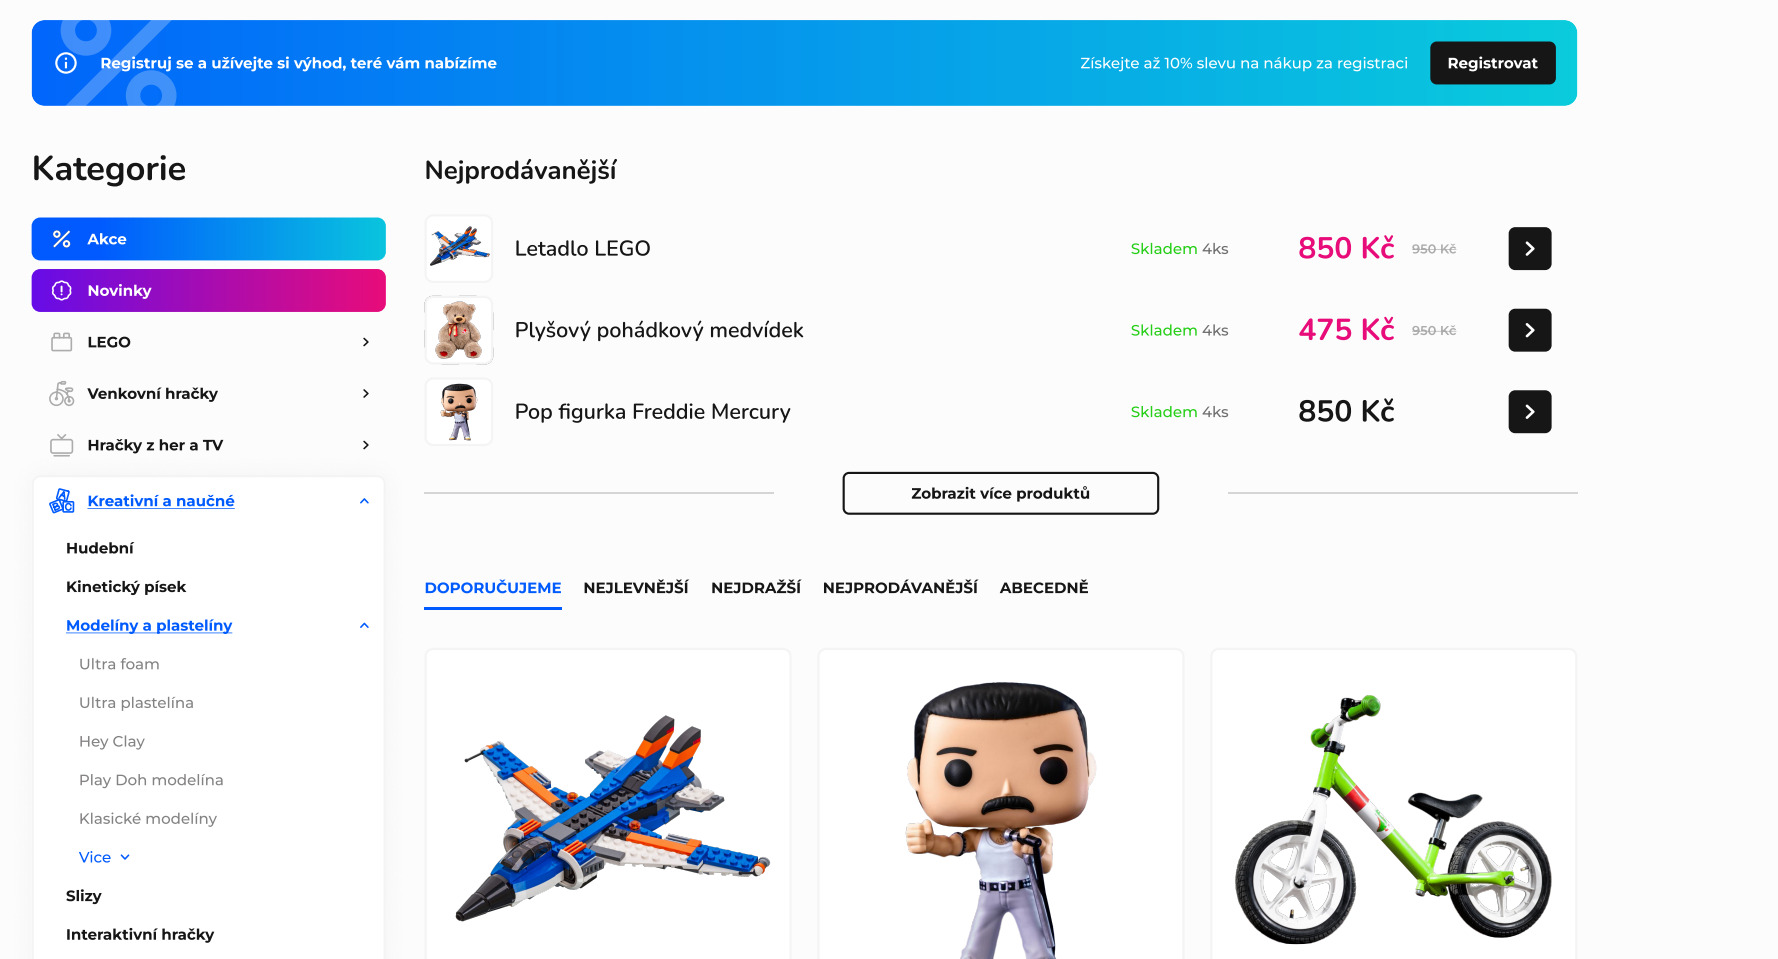The height and width of the screenshot is (959, 1778).
Task: Switch to the NEJLEVNĚJŠÍ sorting tab
Action: [x=636, y=588]
